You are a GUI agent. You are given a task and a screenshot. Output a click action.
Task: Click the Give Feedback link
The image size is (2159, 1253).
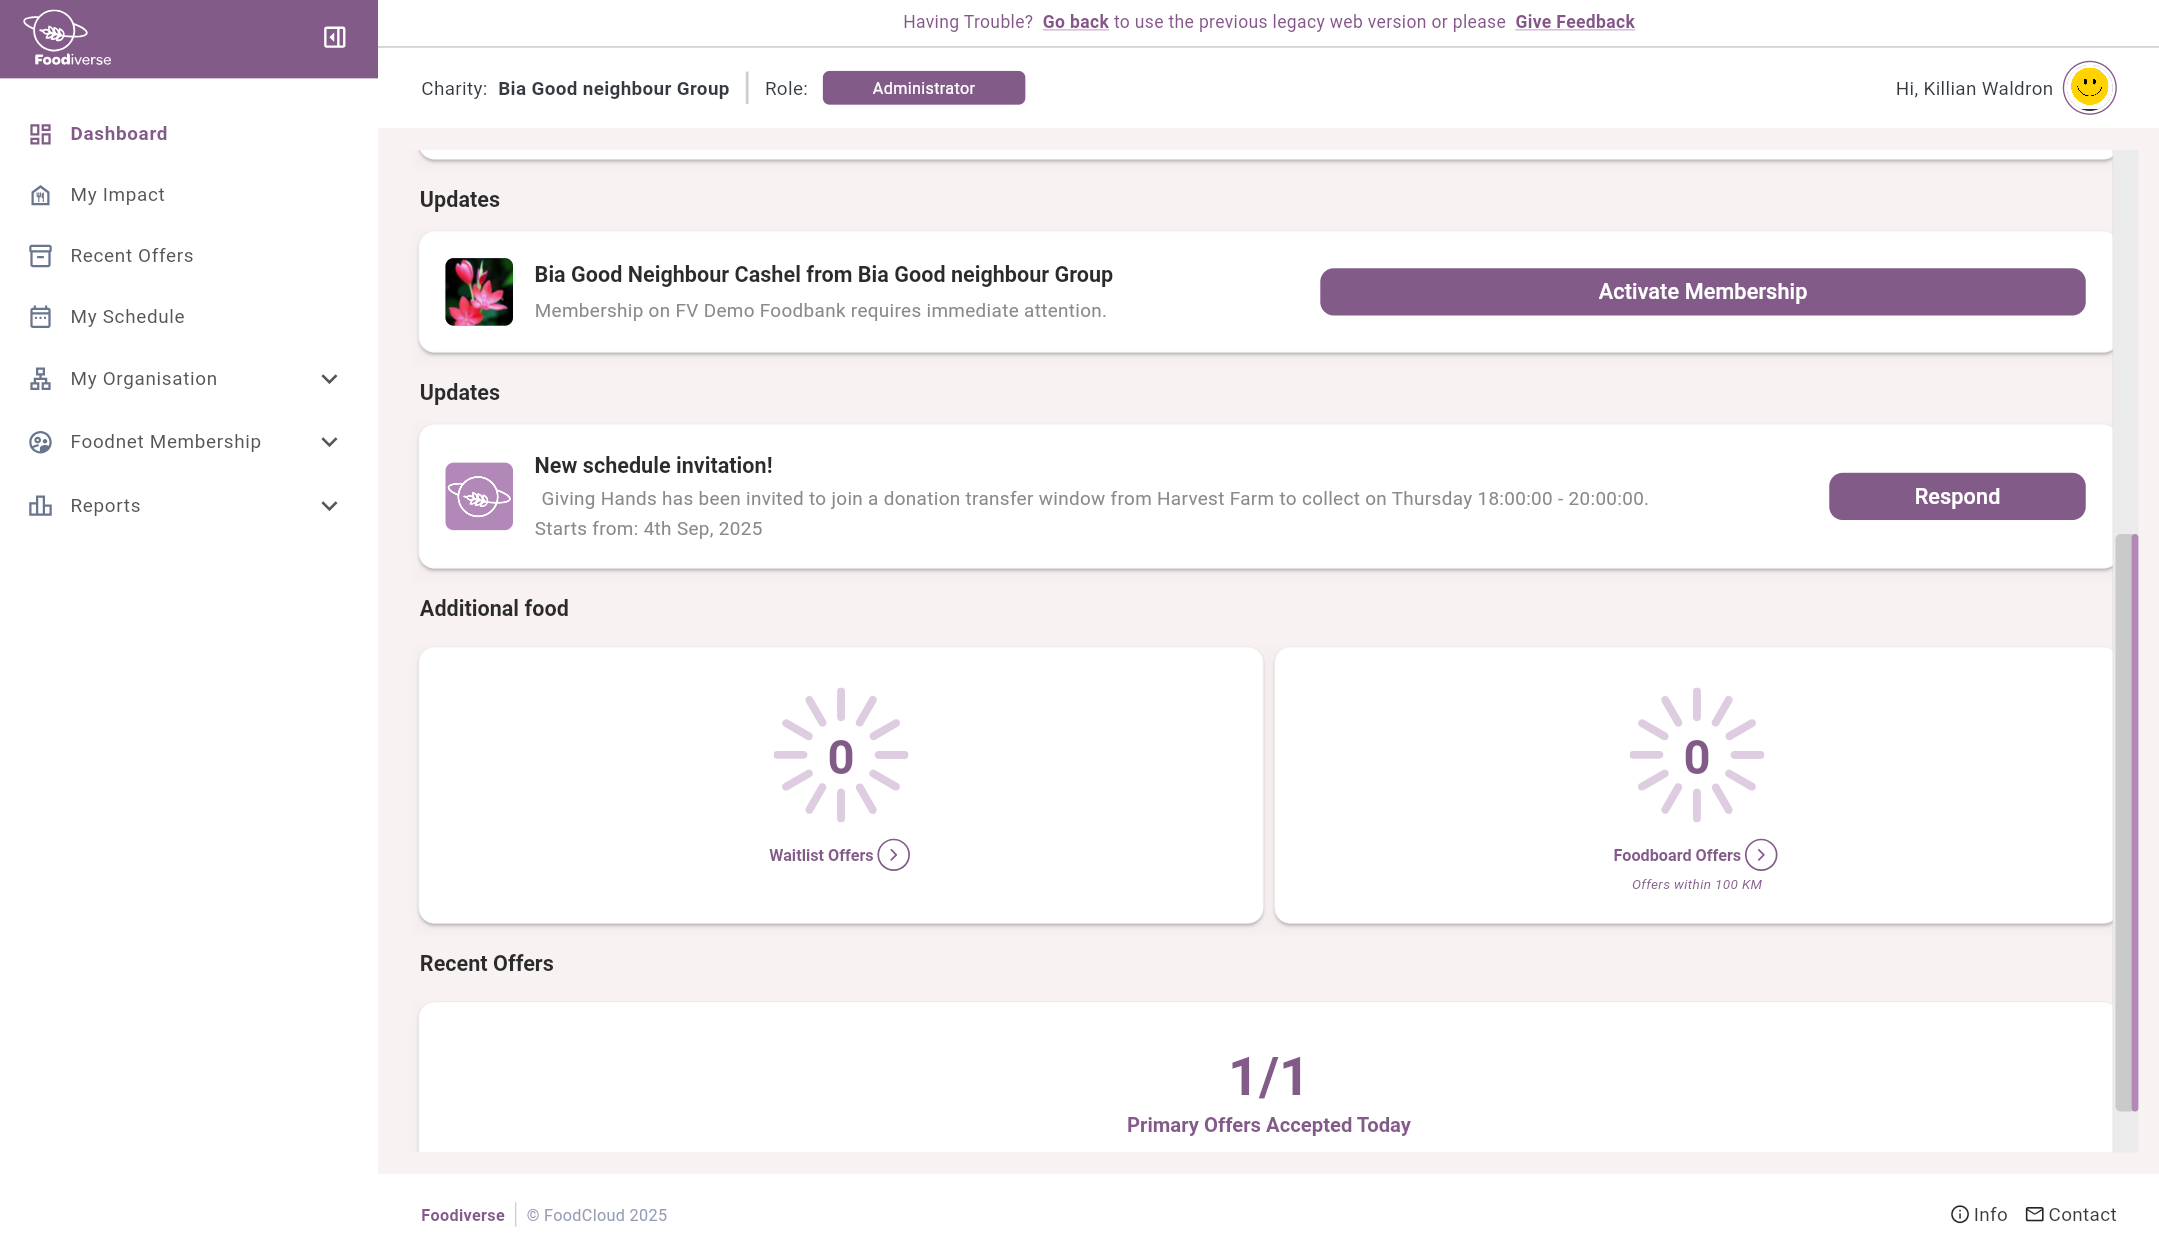coord(1574,22)
